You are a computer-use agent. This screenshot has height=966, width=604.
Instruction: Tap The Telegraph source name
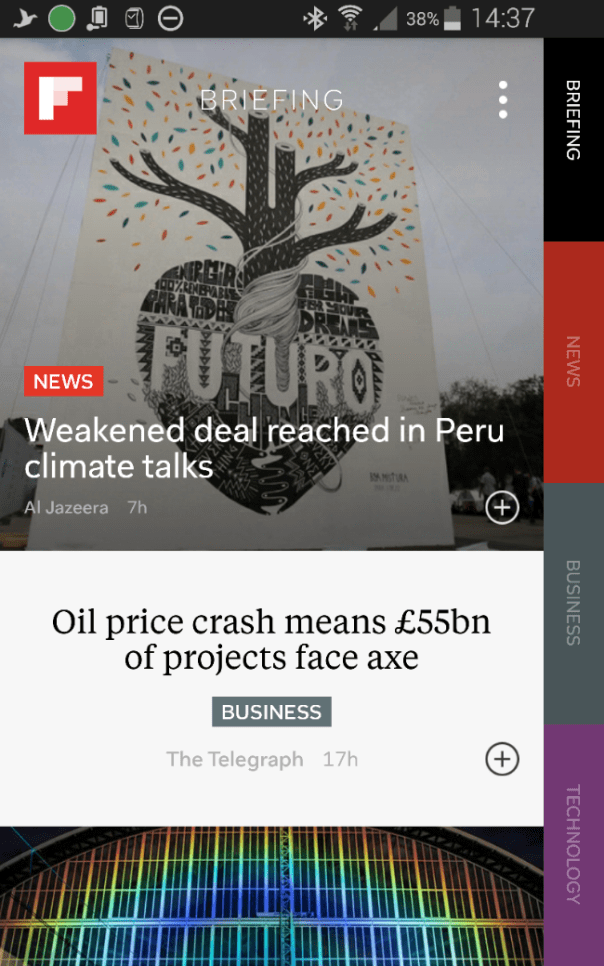point(234,759)
